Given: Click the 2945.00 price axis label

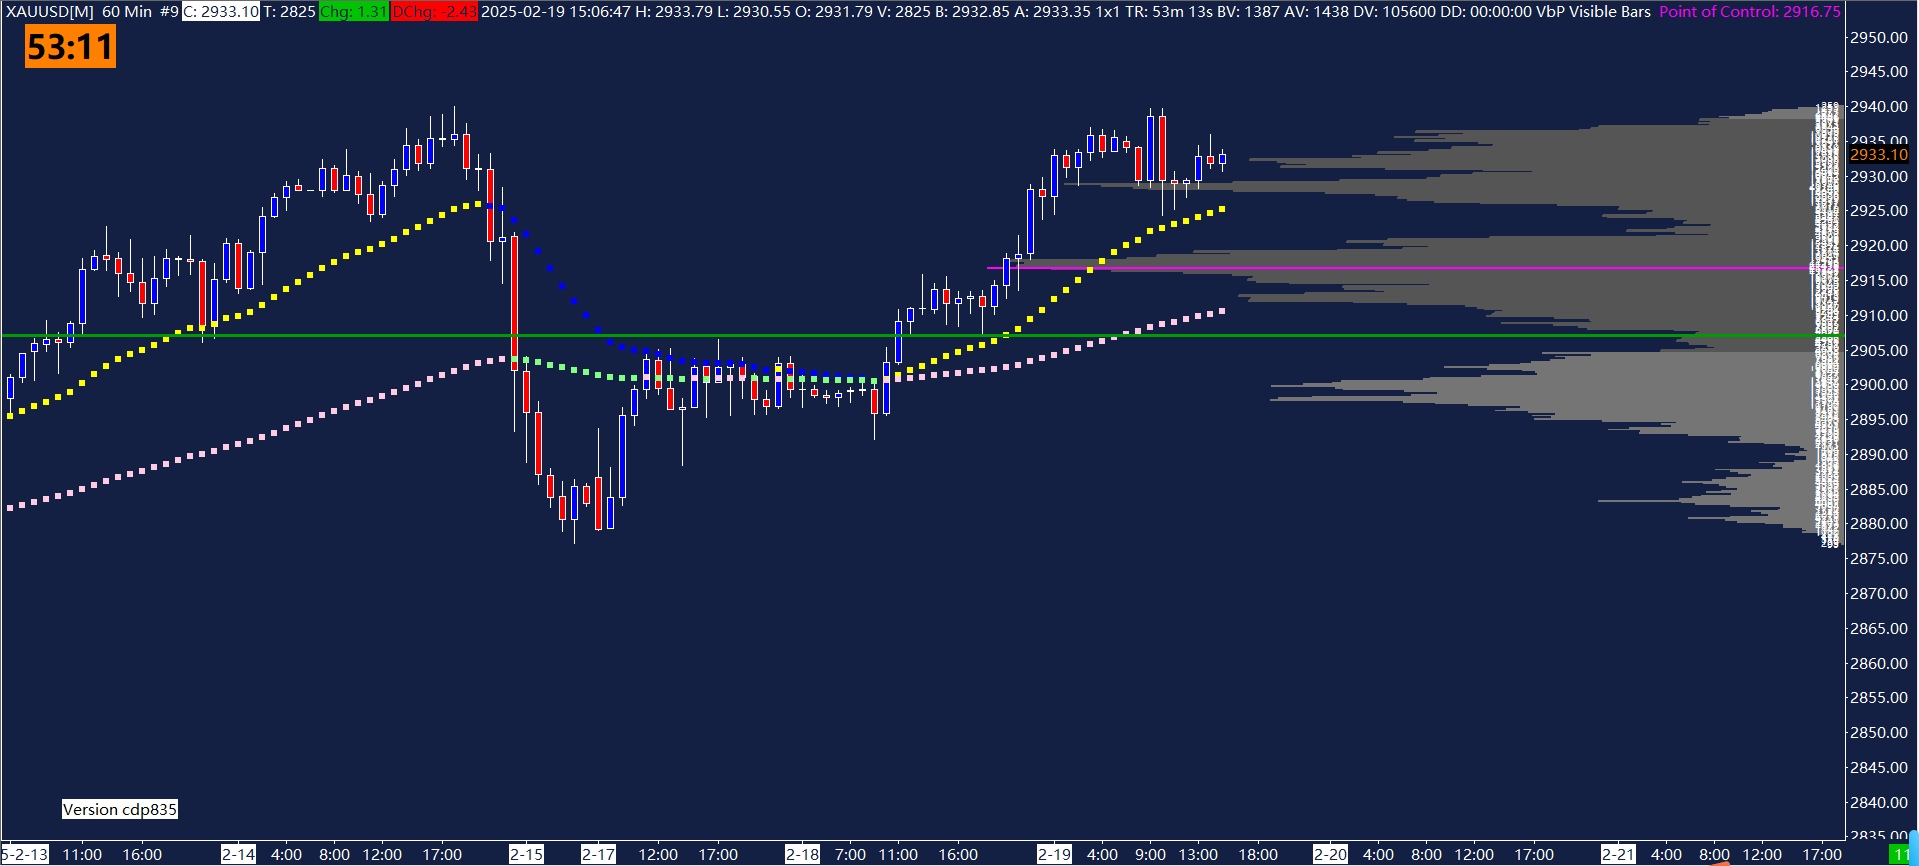Looking at the screenshot, I should tap(1879, 72).
